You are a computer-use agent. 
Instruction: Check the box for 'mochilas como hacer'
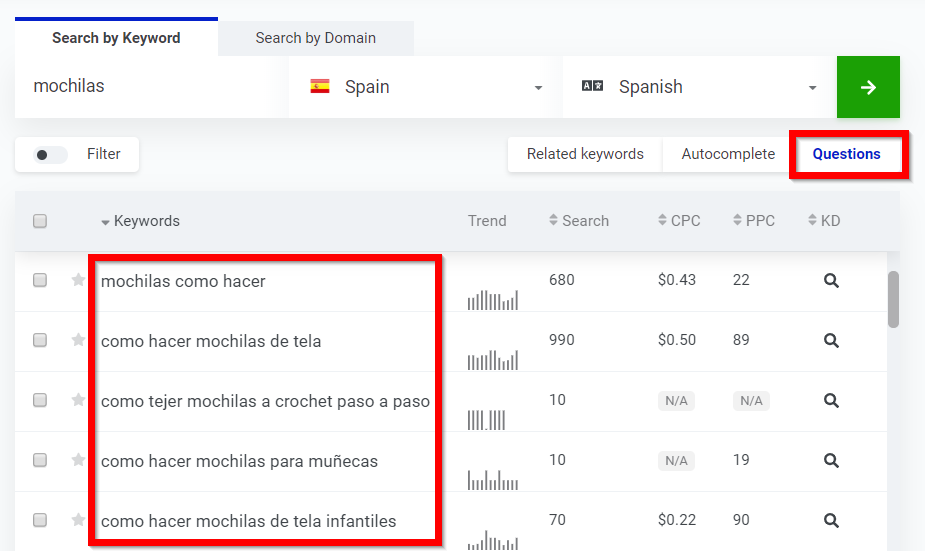(40, 281)
